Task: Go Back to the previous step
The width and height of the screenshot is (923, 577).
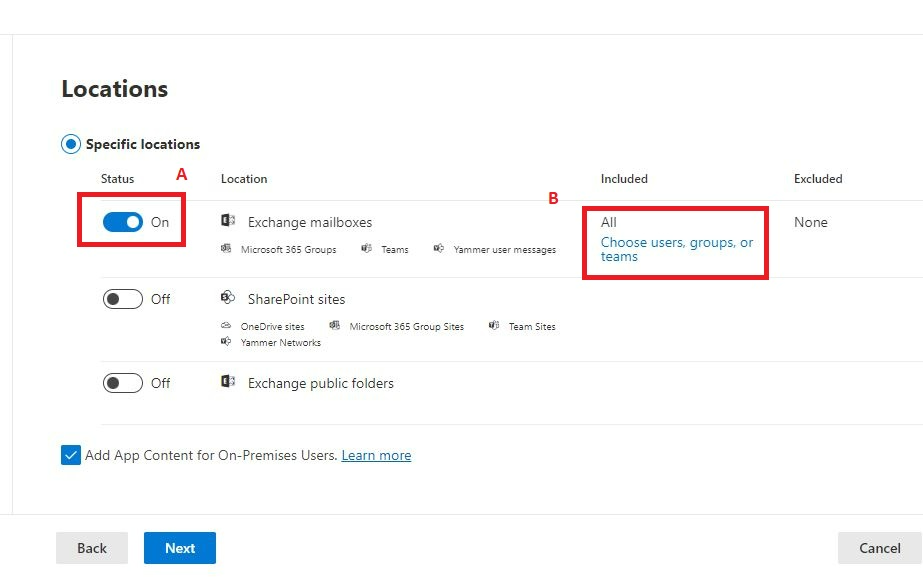Action: pos(92,548)
